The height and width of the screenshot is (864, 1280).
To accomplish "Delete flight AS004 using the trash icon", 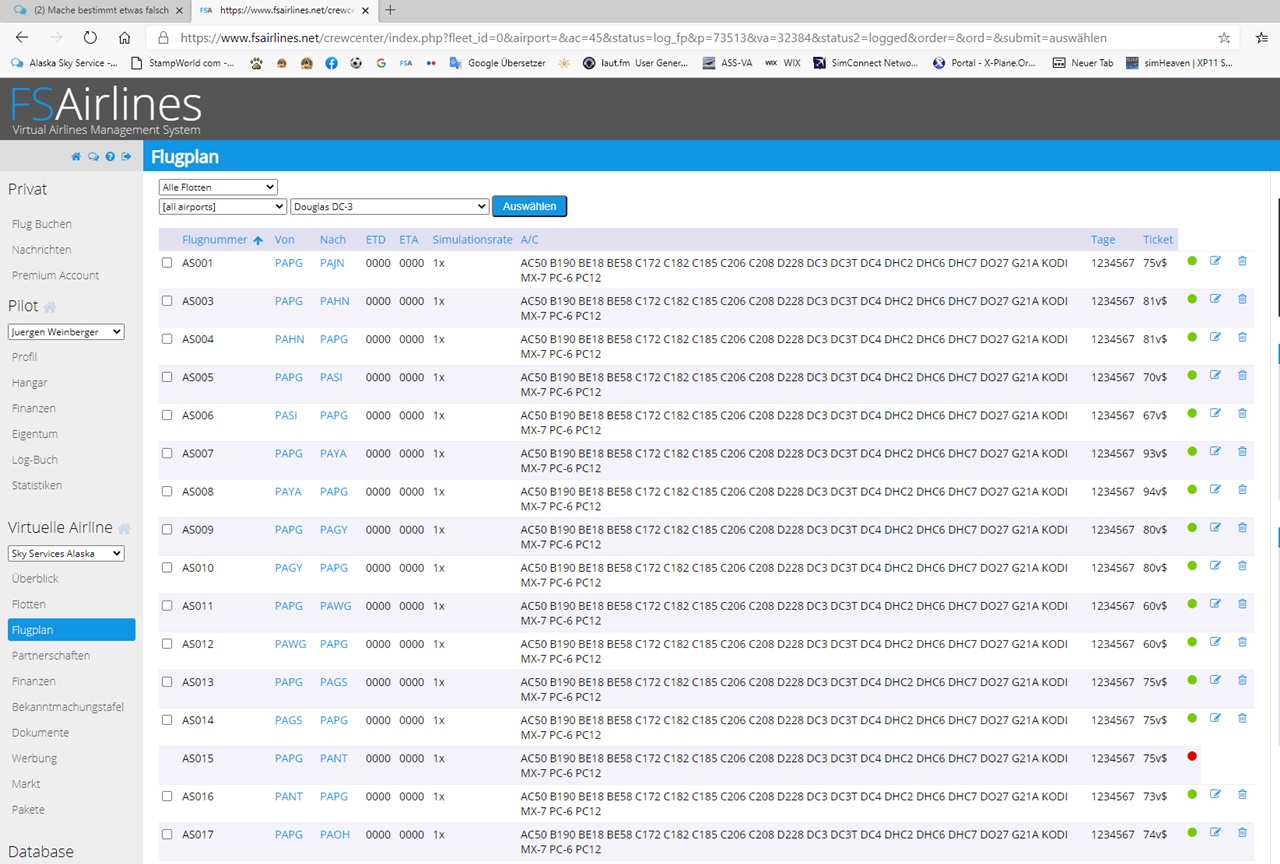I will pyautogui.click(x=1242, y=337).
